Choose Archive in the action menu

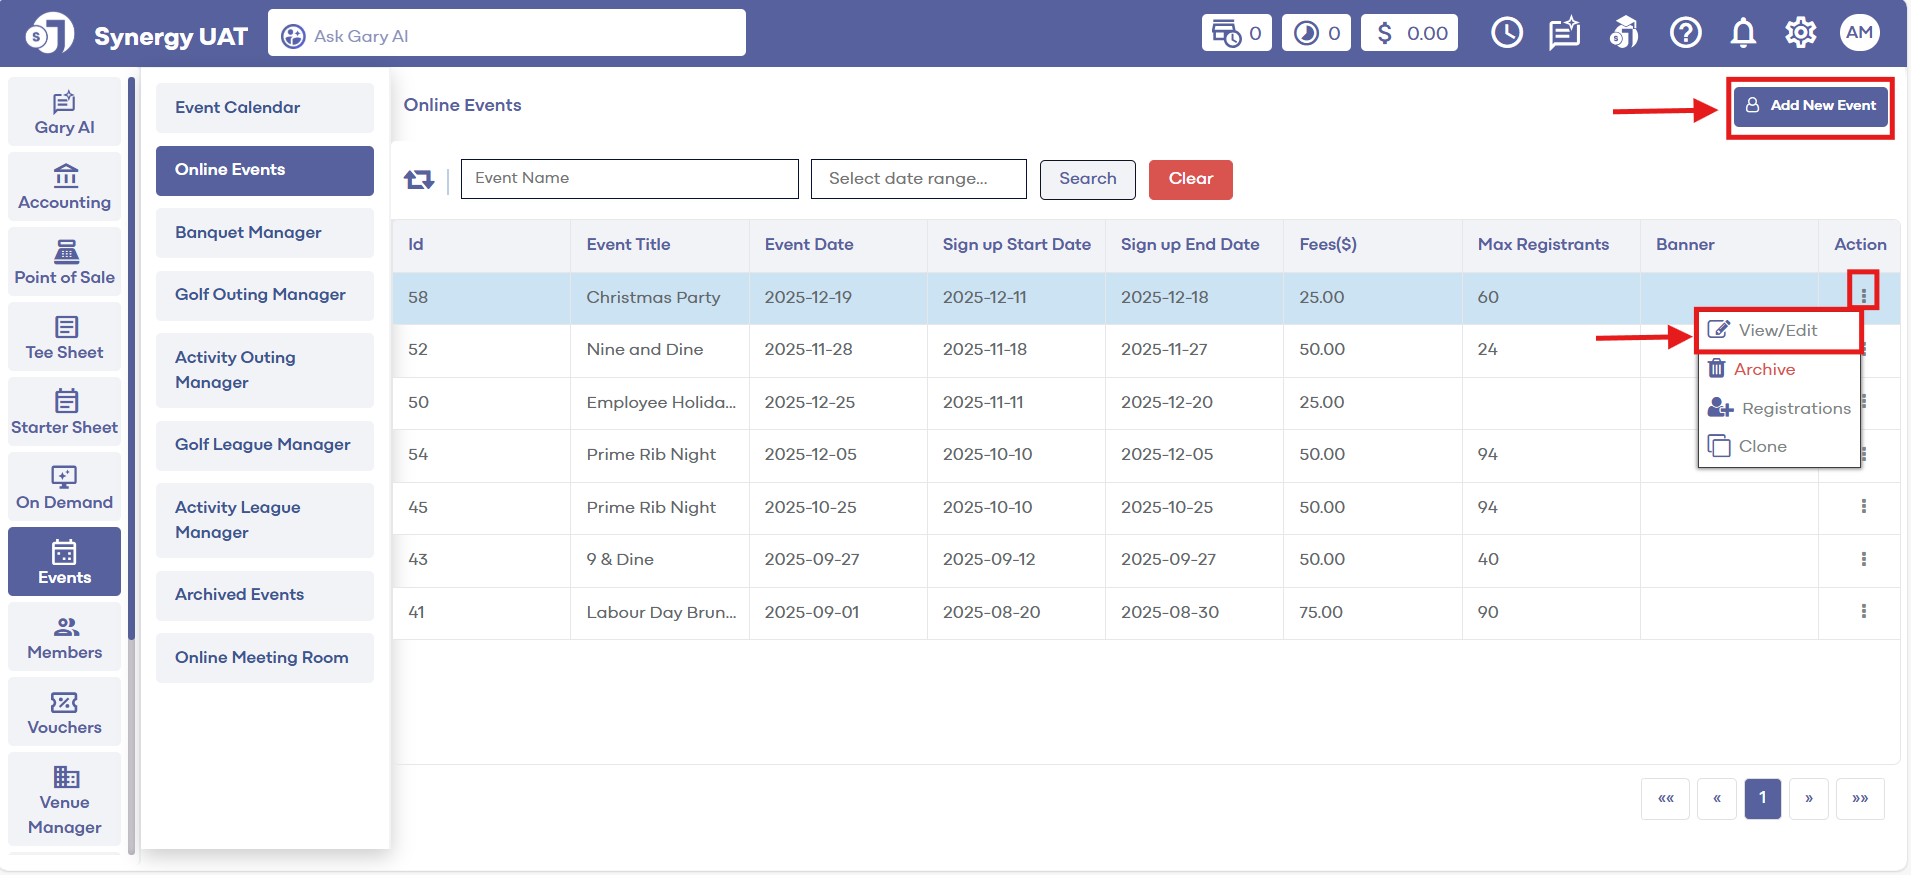pyautogui.click(x=1763, y=369)
